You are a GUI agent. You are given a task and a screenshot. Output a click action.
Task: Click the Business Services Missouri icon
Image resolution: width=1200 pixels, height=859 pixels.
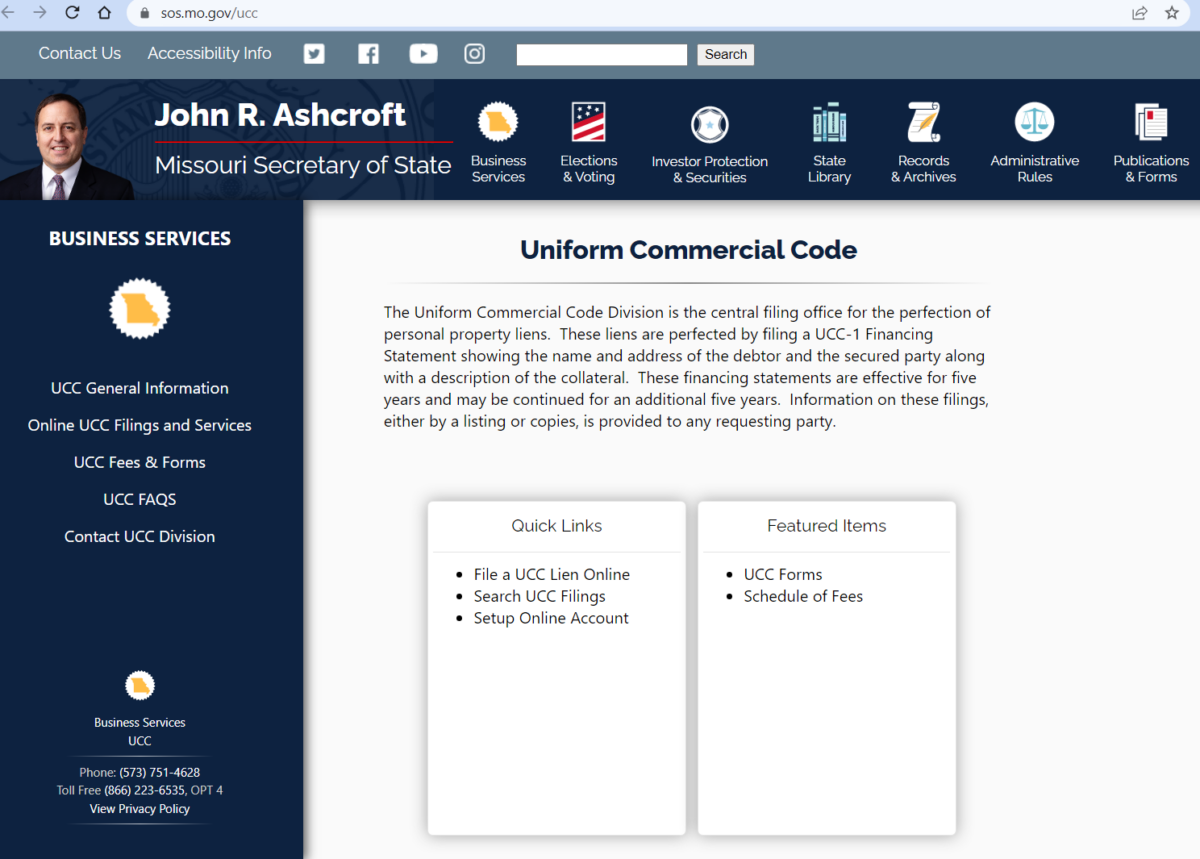pyautogui.click(x=498, y=124)
